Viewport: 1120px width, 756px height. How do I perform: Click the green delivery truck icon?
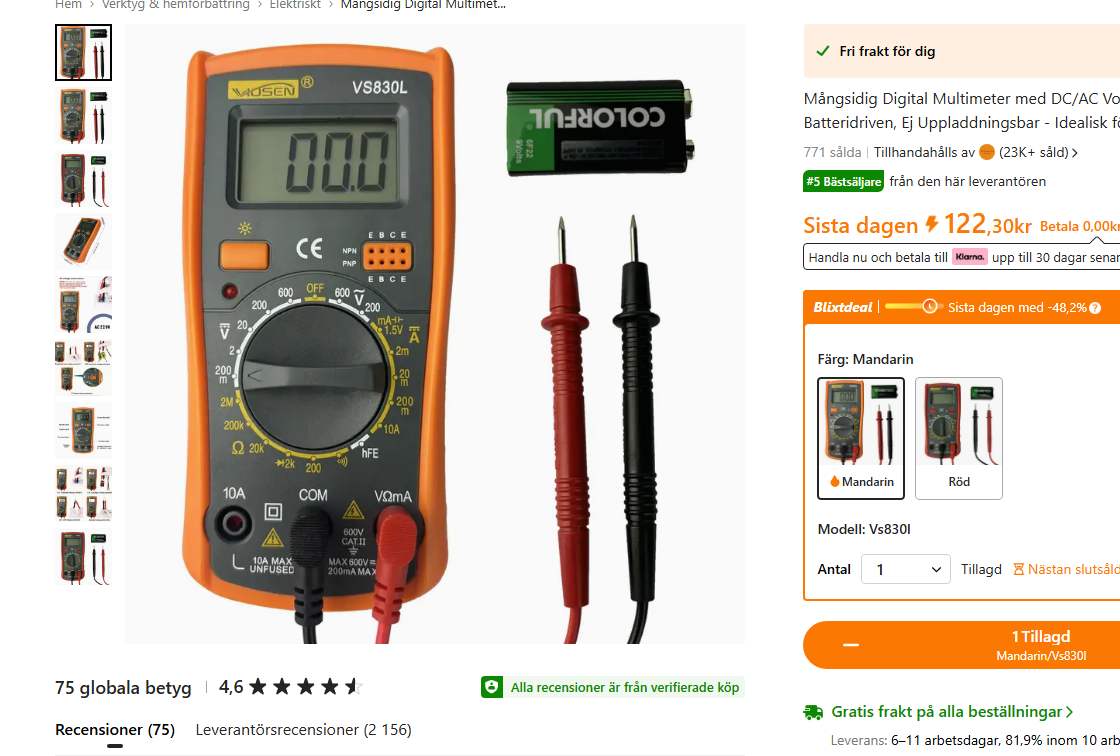pos(813,712)
